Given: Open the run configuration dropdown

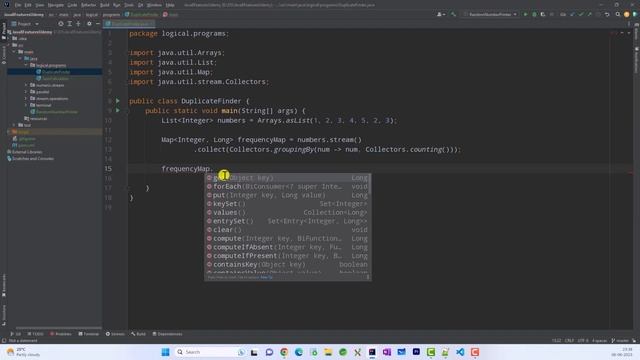Looking at the screenshot, I should [490, 14].
